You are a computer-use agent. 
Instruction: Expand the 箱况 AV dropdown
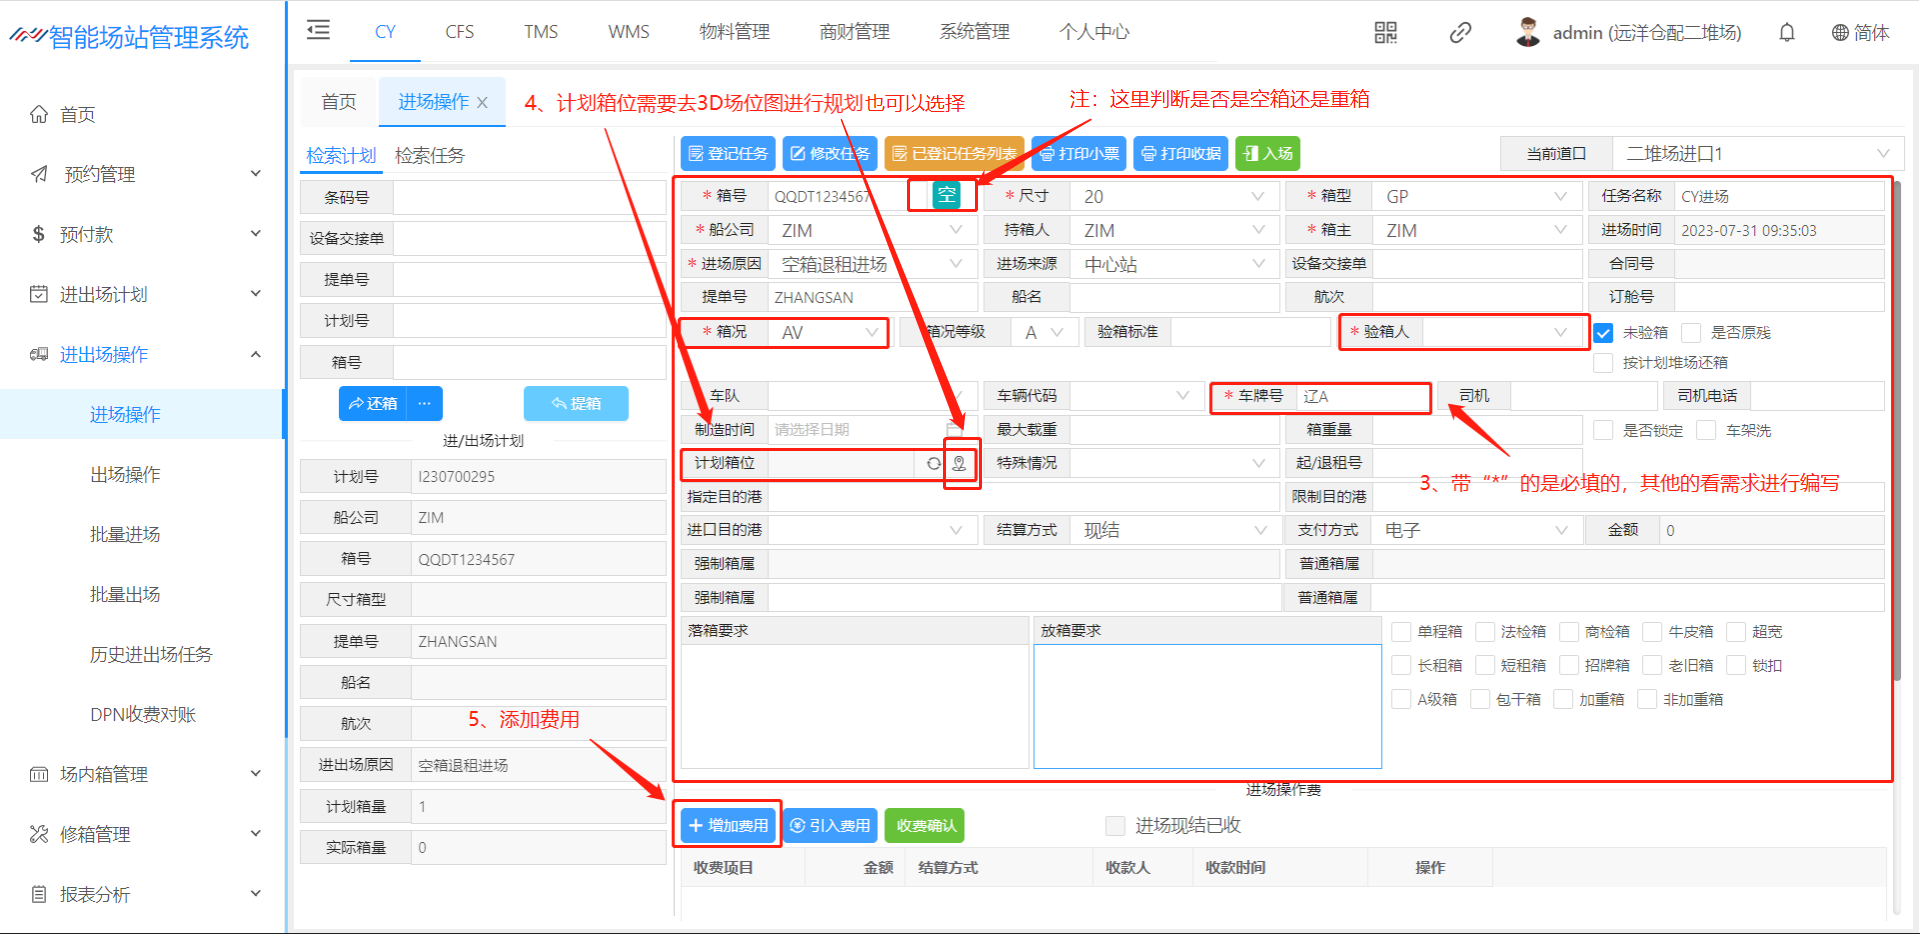[828, 333]
